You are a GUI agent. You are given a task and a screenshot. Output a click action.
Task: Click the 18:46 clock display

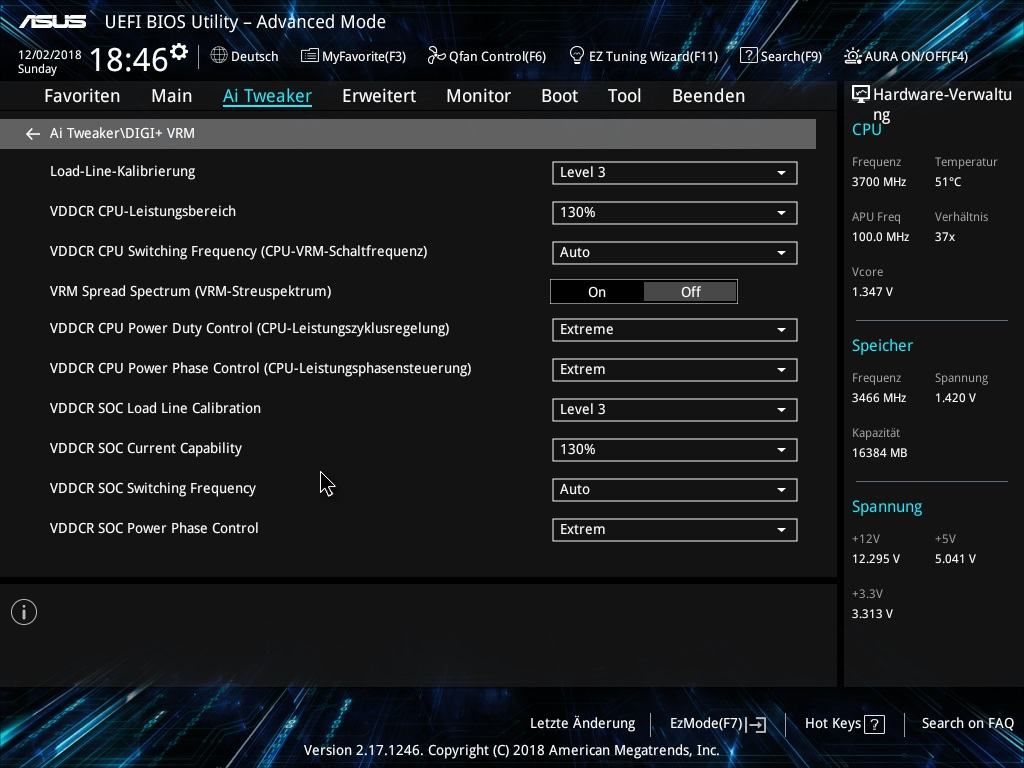(129, 59)
